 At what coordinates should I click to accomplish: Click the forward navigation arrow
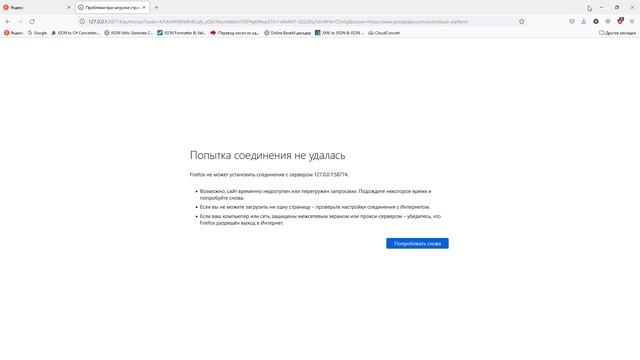20,21
